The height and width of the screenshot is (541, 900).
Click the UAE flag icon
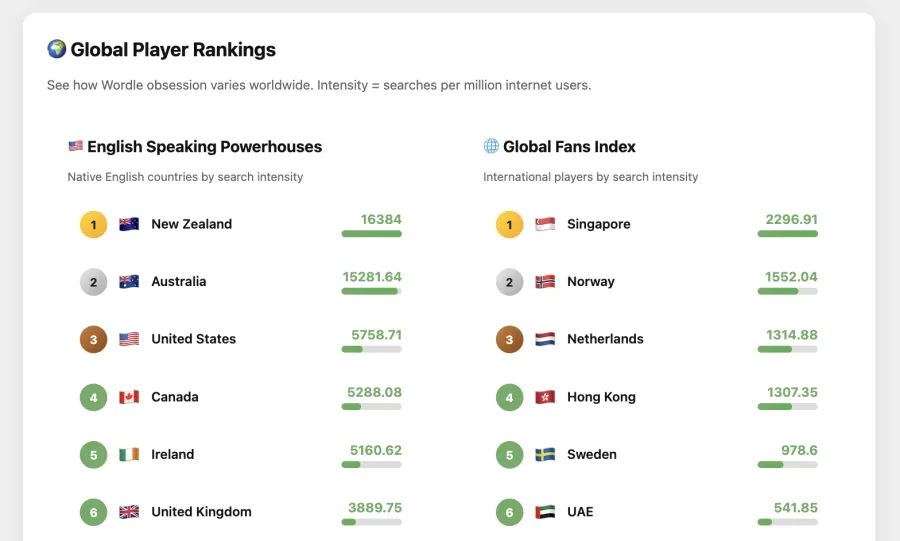pyautogui.click(x=545, y=512)
